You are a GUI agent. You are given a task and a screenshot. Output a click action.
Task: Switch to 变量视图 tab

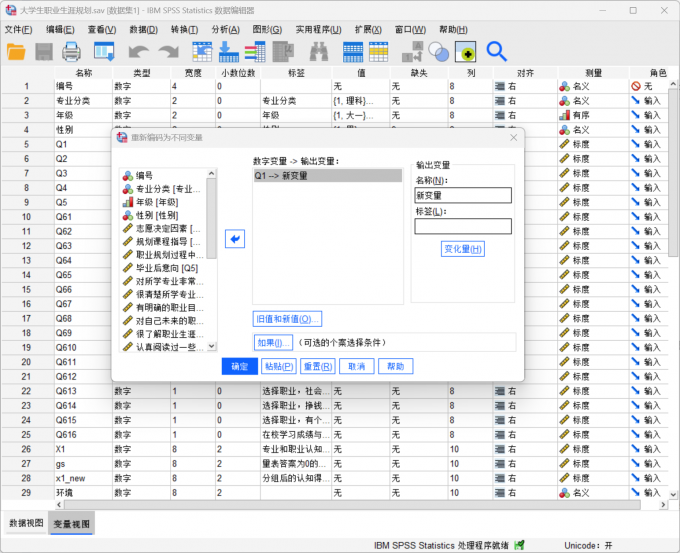(72, 524)
